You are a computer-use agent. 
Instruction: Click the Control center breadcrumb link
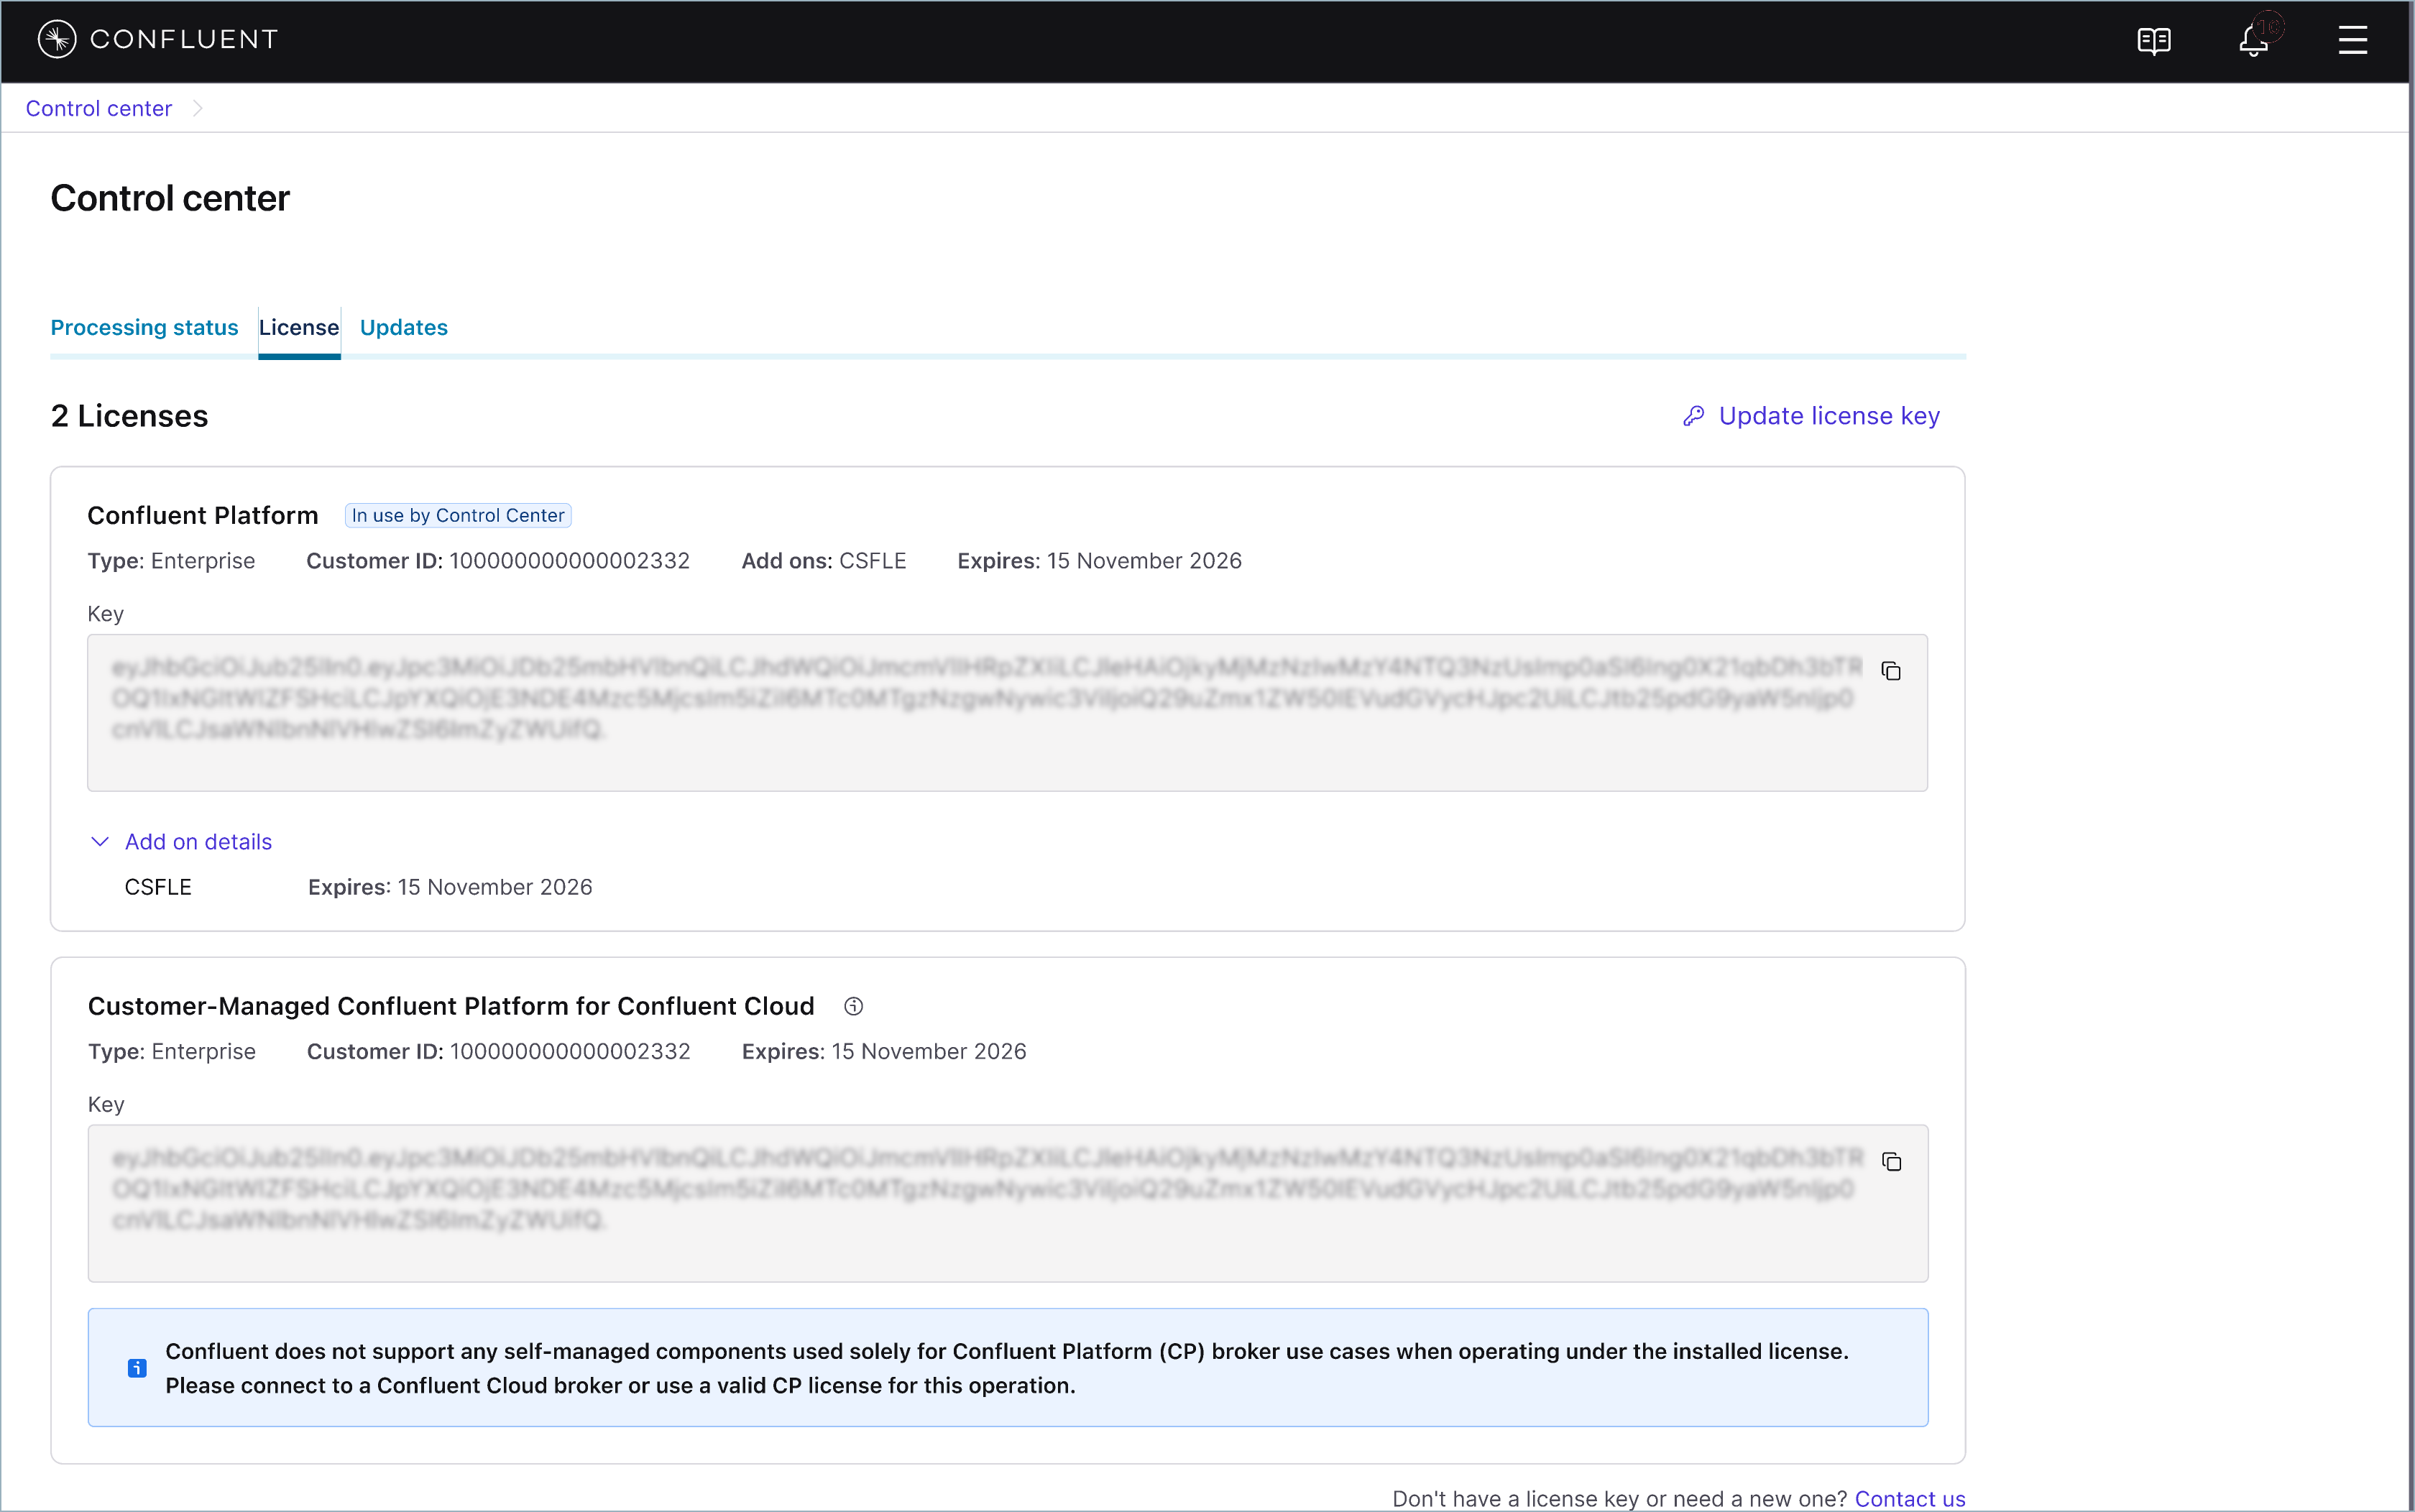(98, 108)
